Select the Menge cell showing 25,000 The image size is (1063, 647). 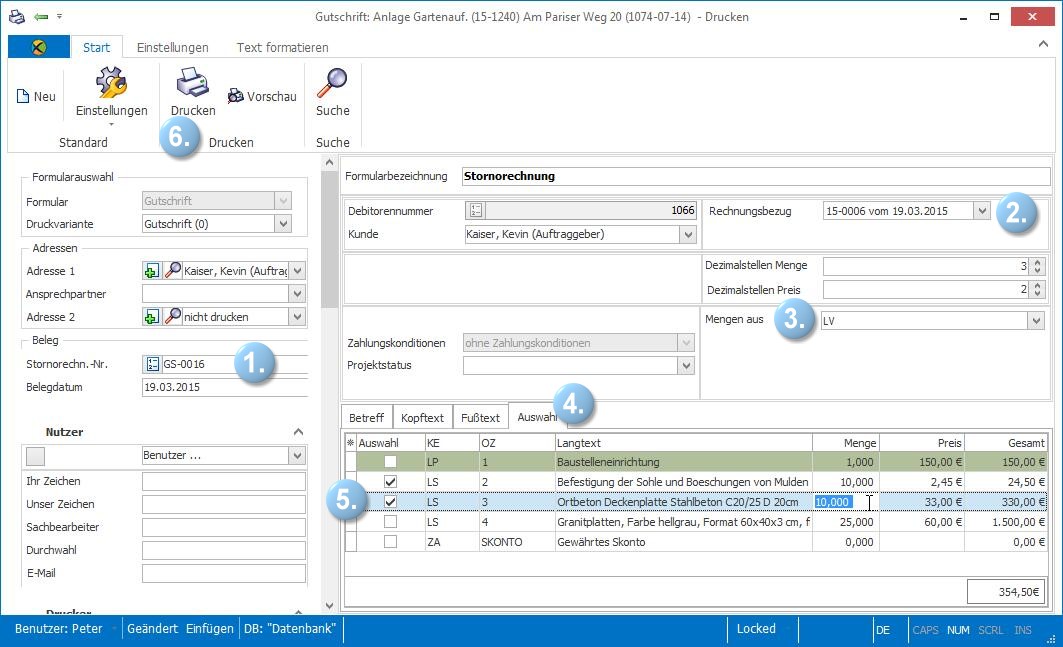pyautogui.click(x=845, y=522)
